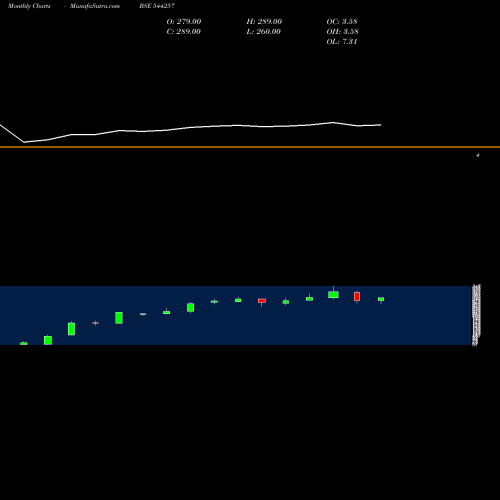The height and width of the screenshot is (500, 500).
Task: Click the 'OL: 7.31' value
Action: click(342, 42)
